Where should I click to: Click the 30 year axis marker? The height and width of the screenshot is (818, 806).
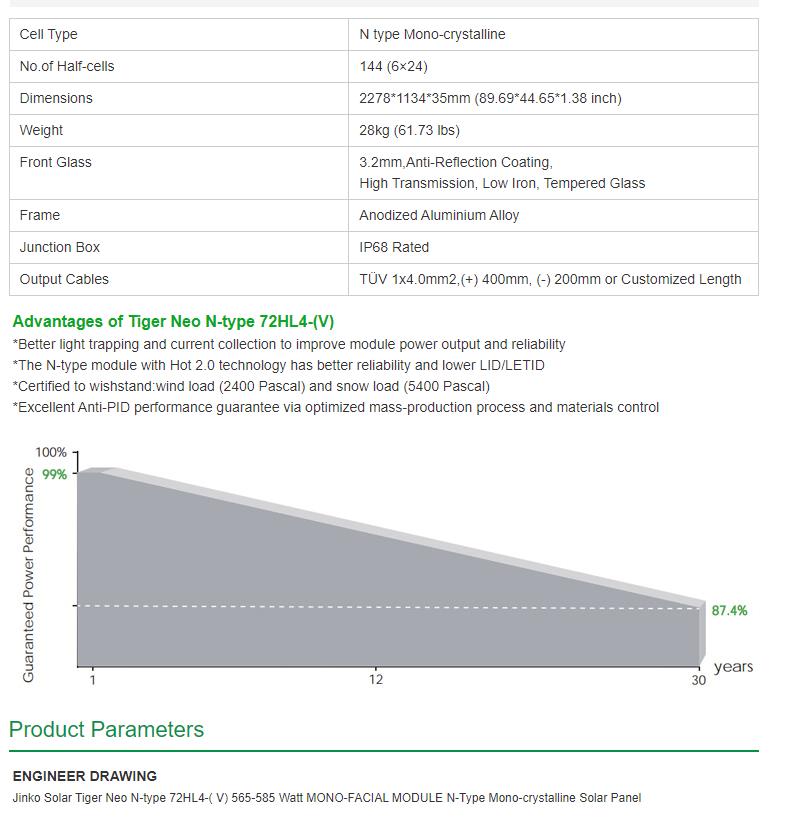(x=699, y=680)
